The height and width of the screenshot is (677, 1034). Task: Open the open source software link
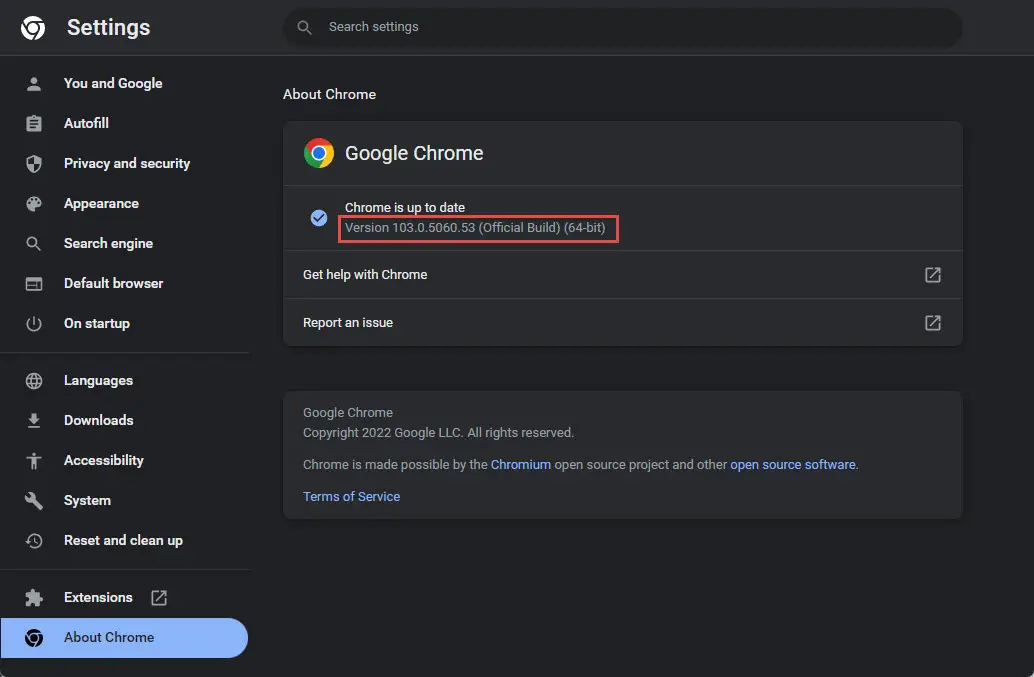tap(793, 465)
